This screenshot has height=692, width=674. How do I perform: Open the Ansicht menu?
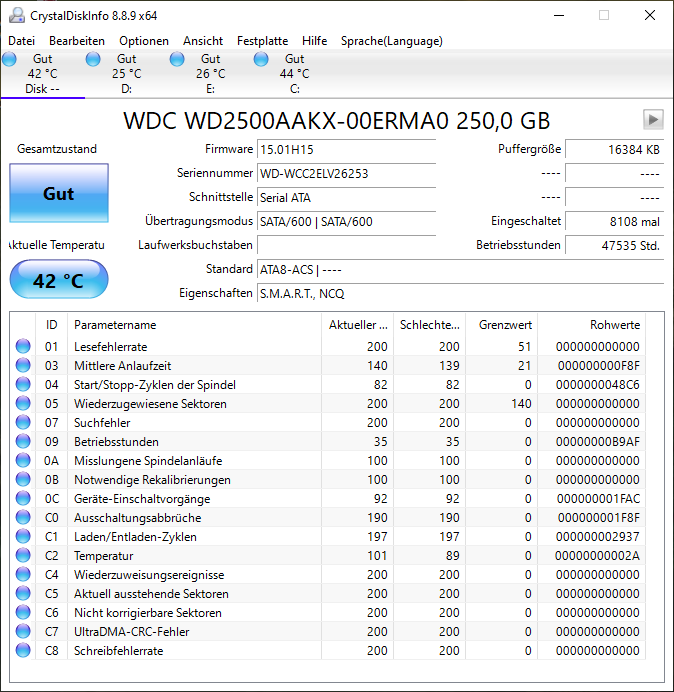203,41
